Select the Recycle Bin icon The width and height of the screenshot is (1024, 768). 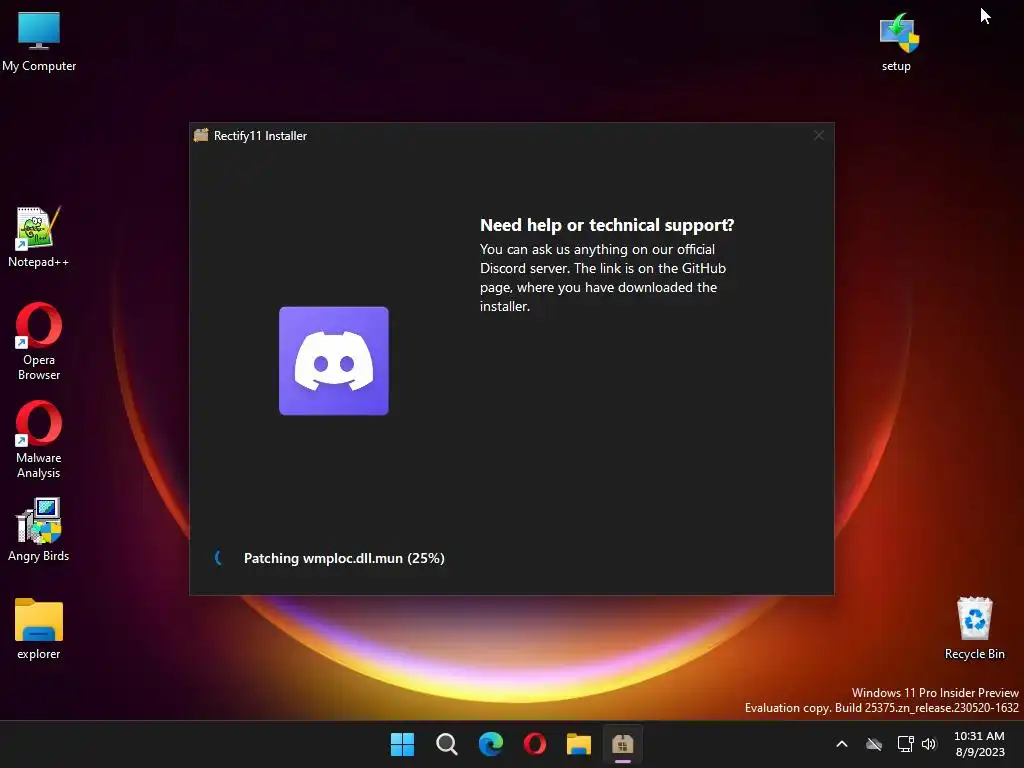tap(974, 628)
